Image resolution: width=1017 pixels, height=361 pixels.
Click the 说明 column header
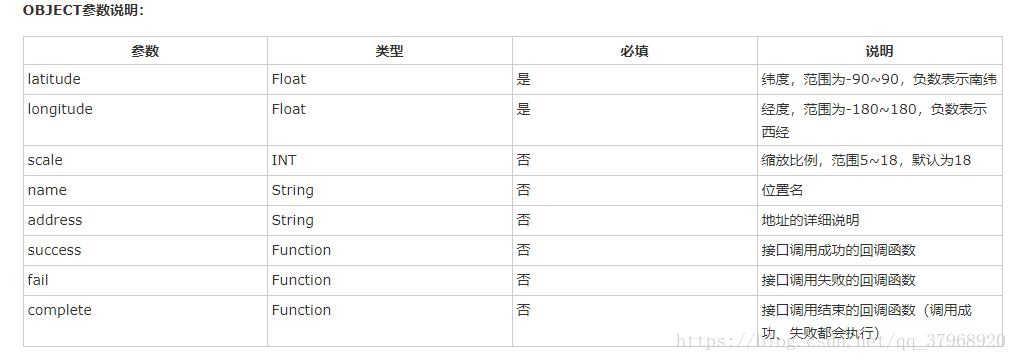[879, 51]
